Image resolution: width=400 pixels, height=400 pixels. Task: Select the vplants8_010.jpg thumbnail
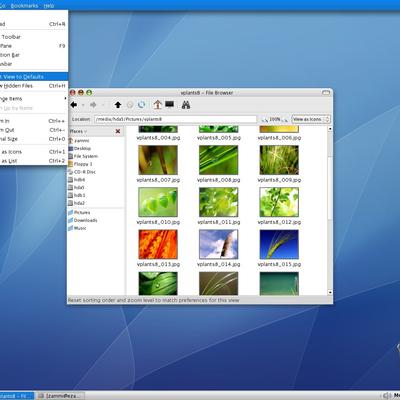[x=158, y=202]
